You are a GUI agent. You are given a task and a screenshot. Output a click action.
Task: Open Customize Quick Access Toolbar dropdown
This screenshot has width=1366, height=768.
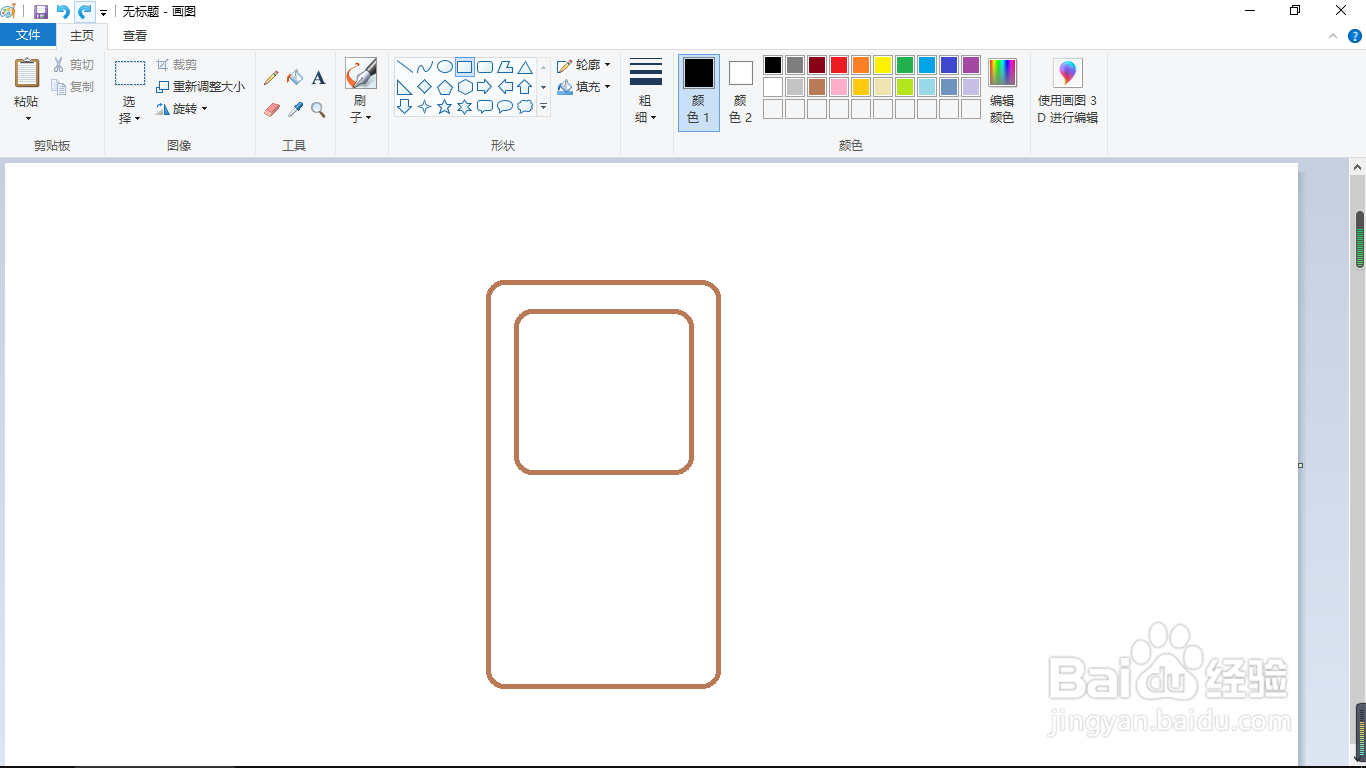point(103,13)
